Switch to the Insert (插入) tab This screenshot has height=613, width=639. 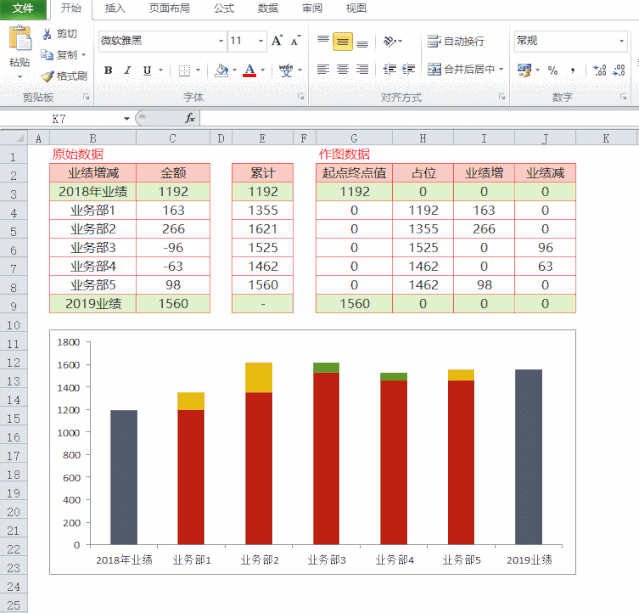click(x=115, y=9)
